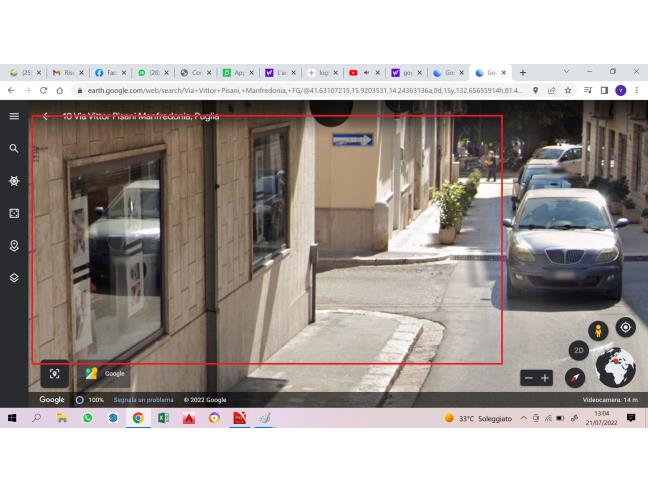Click the battery icon in system tray
Viewport: 648px width, 492px height.
[x=560, y=418]
